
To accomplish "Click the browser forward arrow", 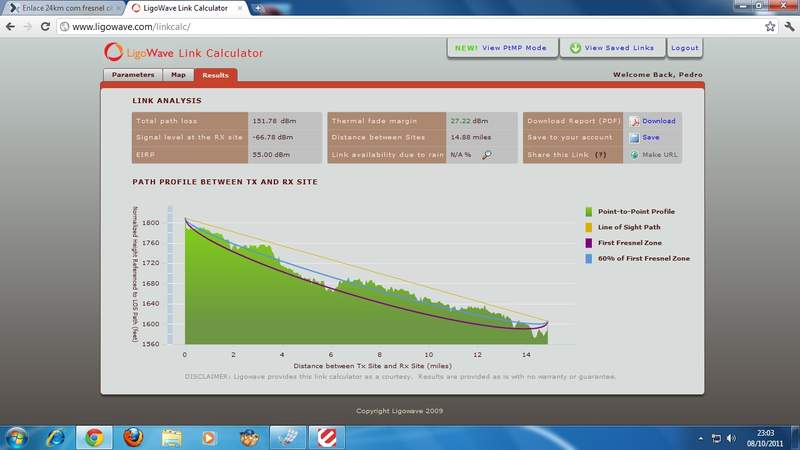I will pos(28,27).
